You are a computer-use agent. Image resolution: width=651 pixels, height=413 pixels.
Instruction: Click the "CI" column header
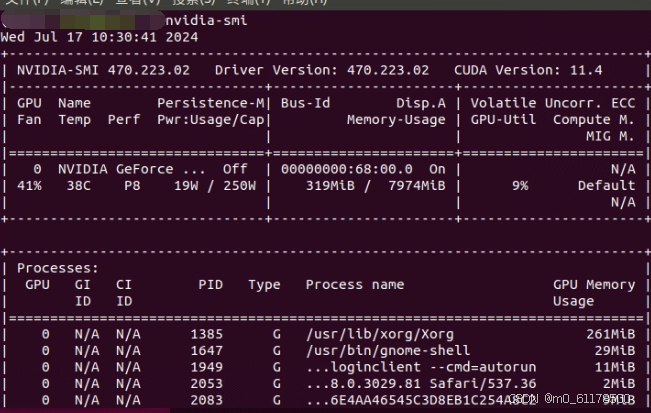point(124,285)
